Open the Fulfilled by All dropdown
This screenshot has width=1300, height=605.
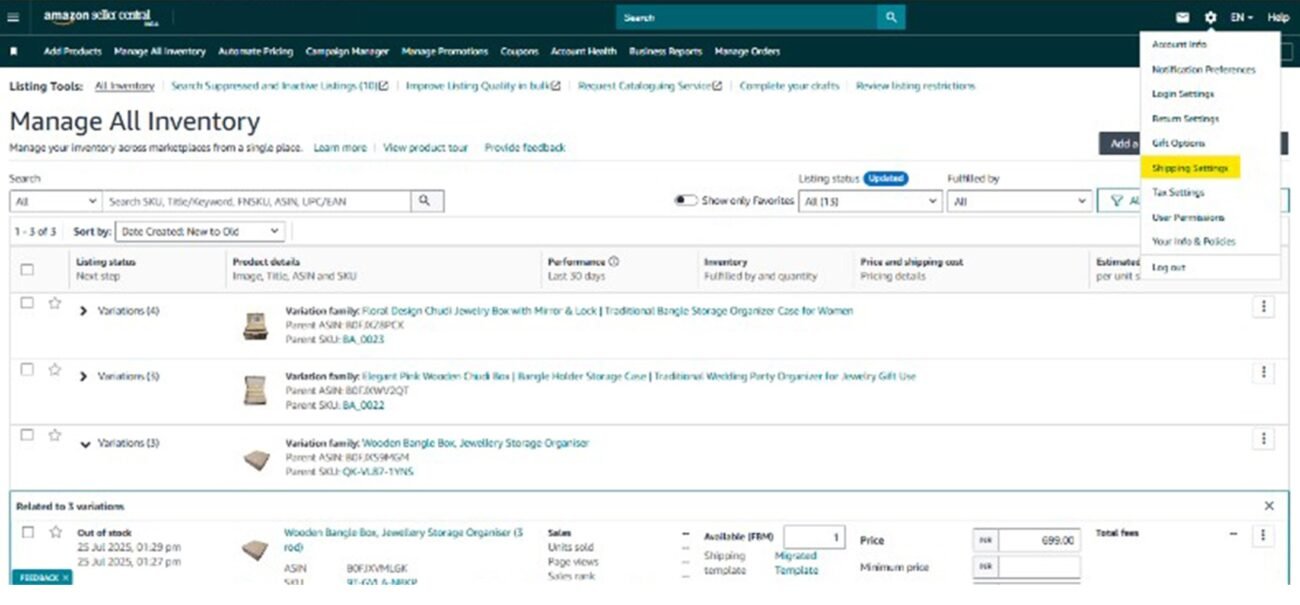click(1019, 201)
